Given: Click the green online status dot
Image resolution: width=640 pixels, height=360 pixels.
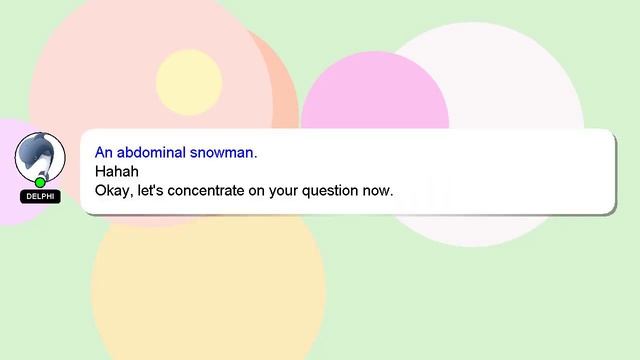Looking at the screenshot, I should [40, 182].
